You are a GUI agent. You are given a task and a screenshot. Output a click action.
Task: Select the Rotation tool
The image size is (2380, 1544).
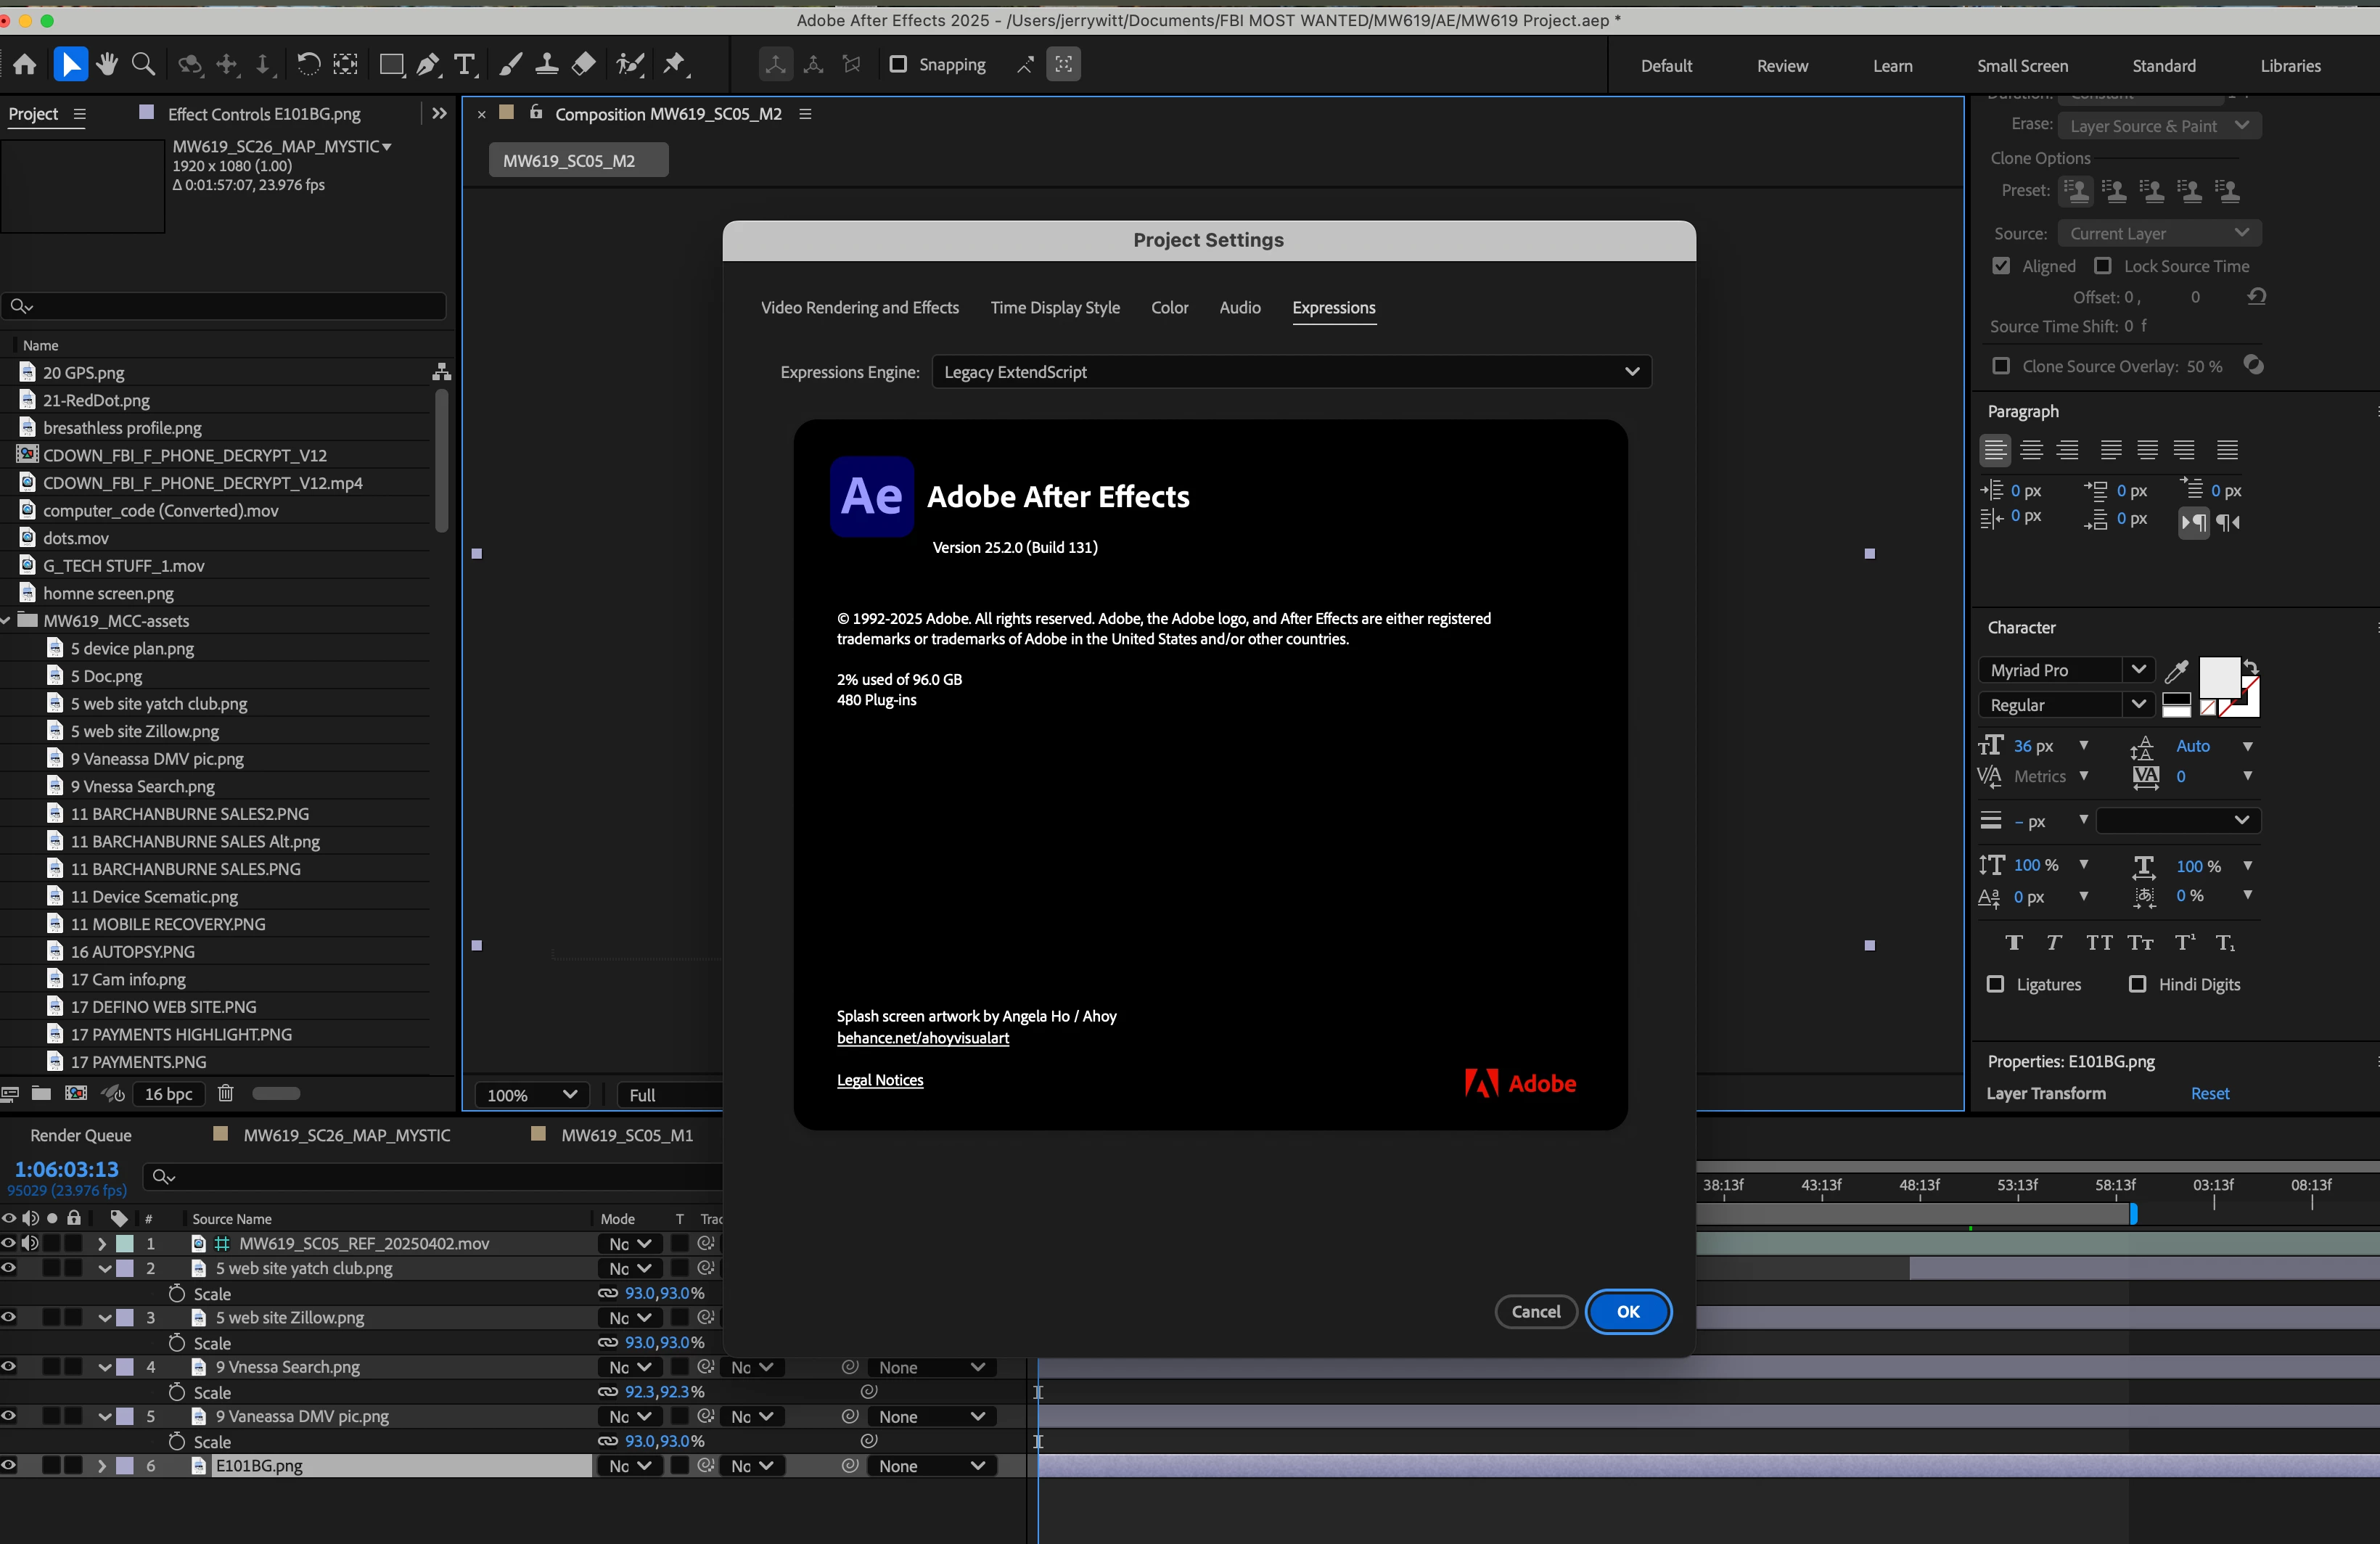308,65
